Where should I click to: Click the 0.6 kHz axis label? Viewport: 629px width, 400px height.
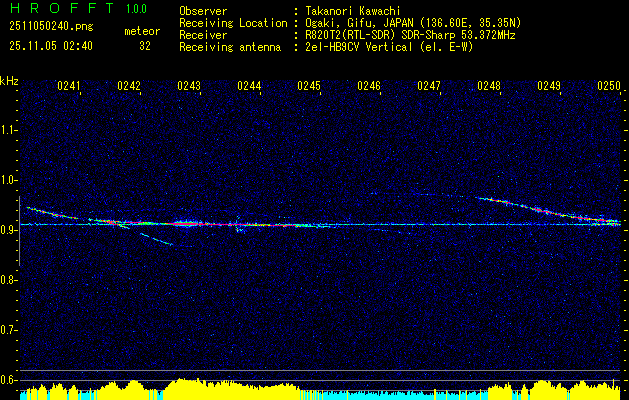[x=8, y=380]
